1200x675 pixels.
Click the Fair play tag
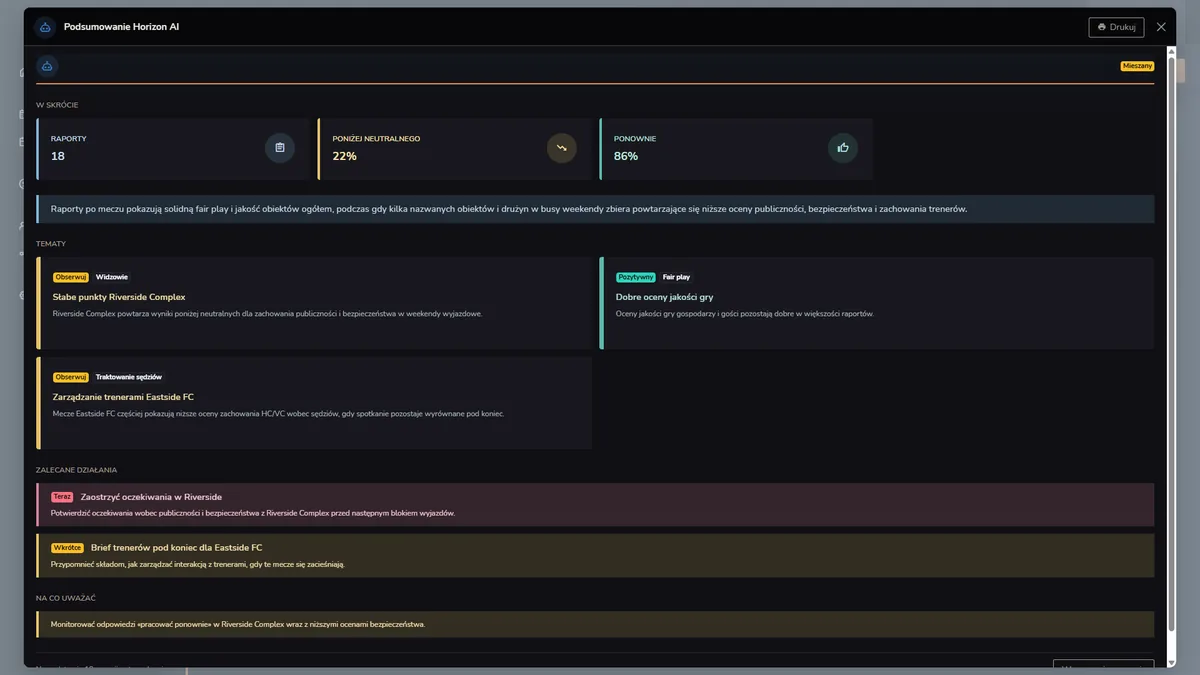click(x=677, y=277)
